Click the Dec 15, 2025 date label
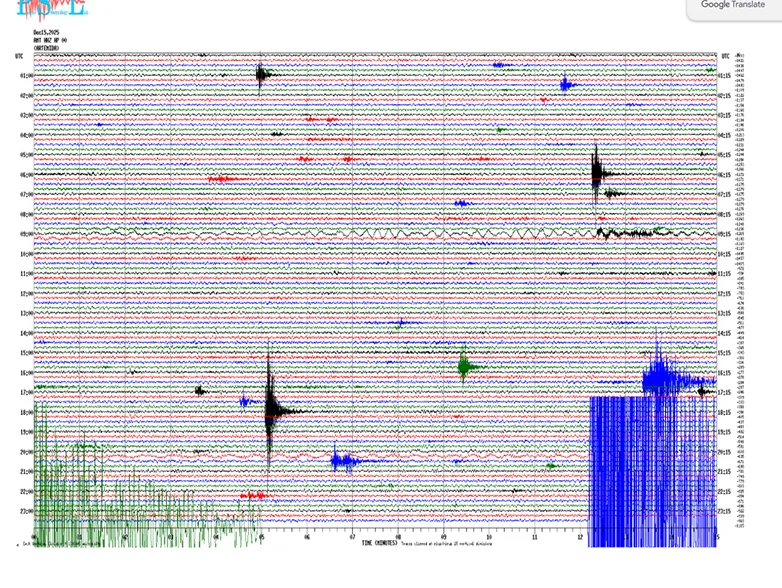The image size is (782, 588). 45,32
